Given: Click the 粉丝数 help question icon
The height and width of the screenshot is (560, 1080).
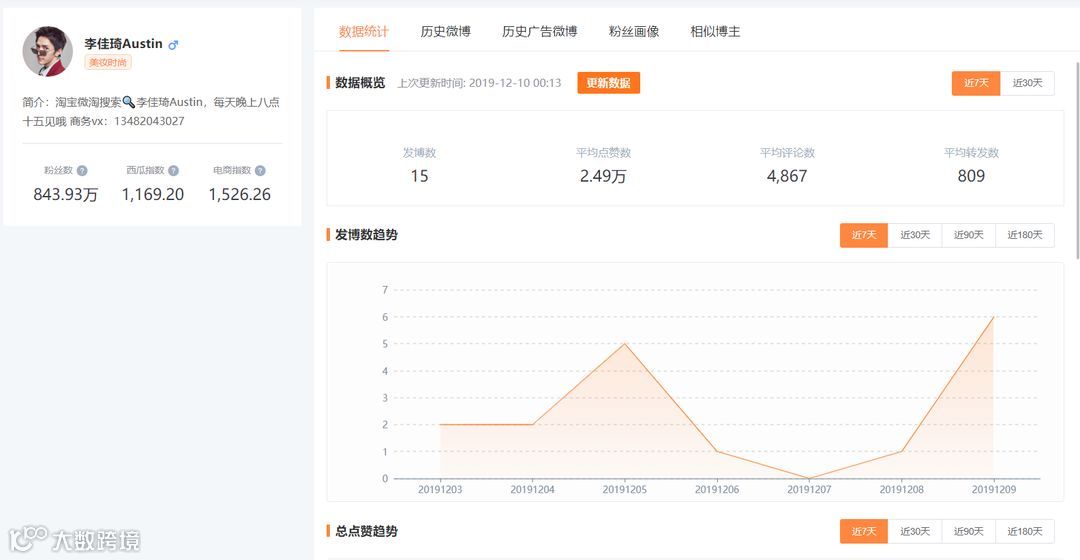Looking at the screenshot, I should click(x=82, y=171).
